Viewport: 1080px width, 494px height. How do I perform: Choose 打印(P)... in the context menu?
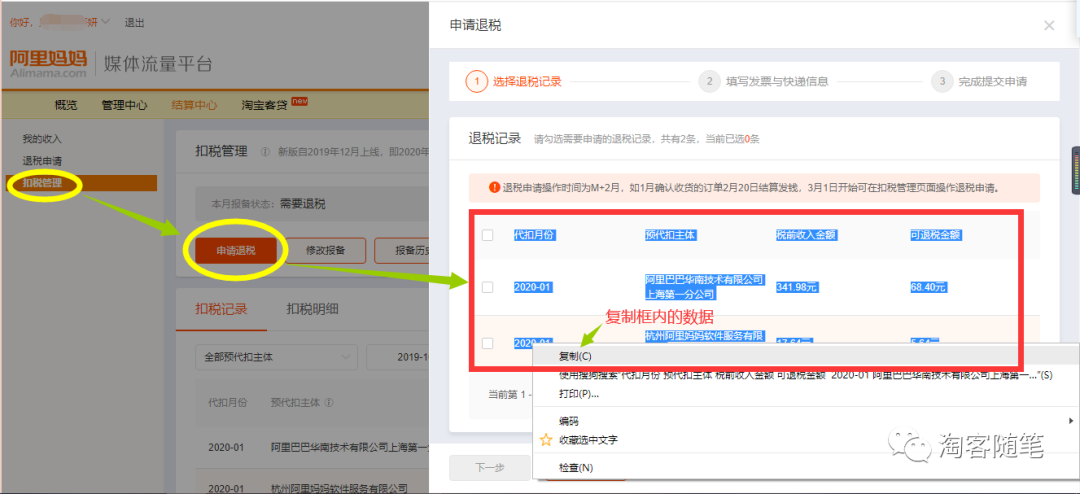pyautogui.click(x=807, y=393)
